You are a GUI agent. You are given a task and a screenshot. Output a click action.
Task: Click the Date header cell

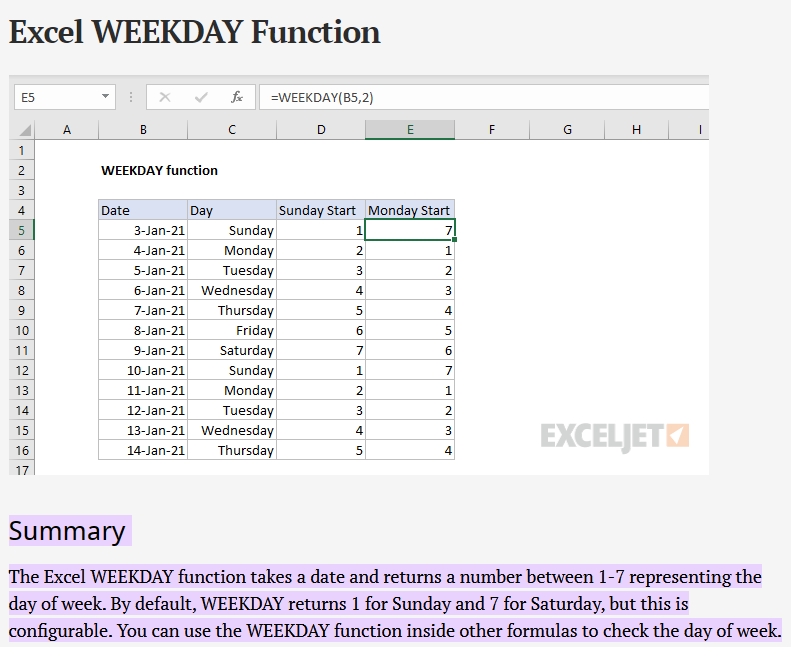143,210
